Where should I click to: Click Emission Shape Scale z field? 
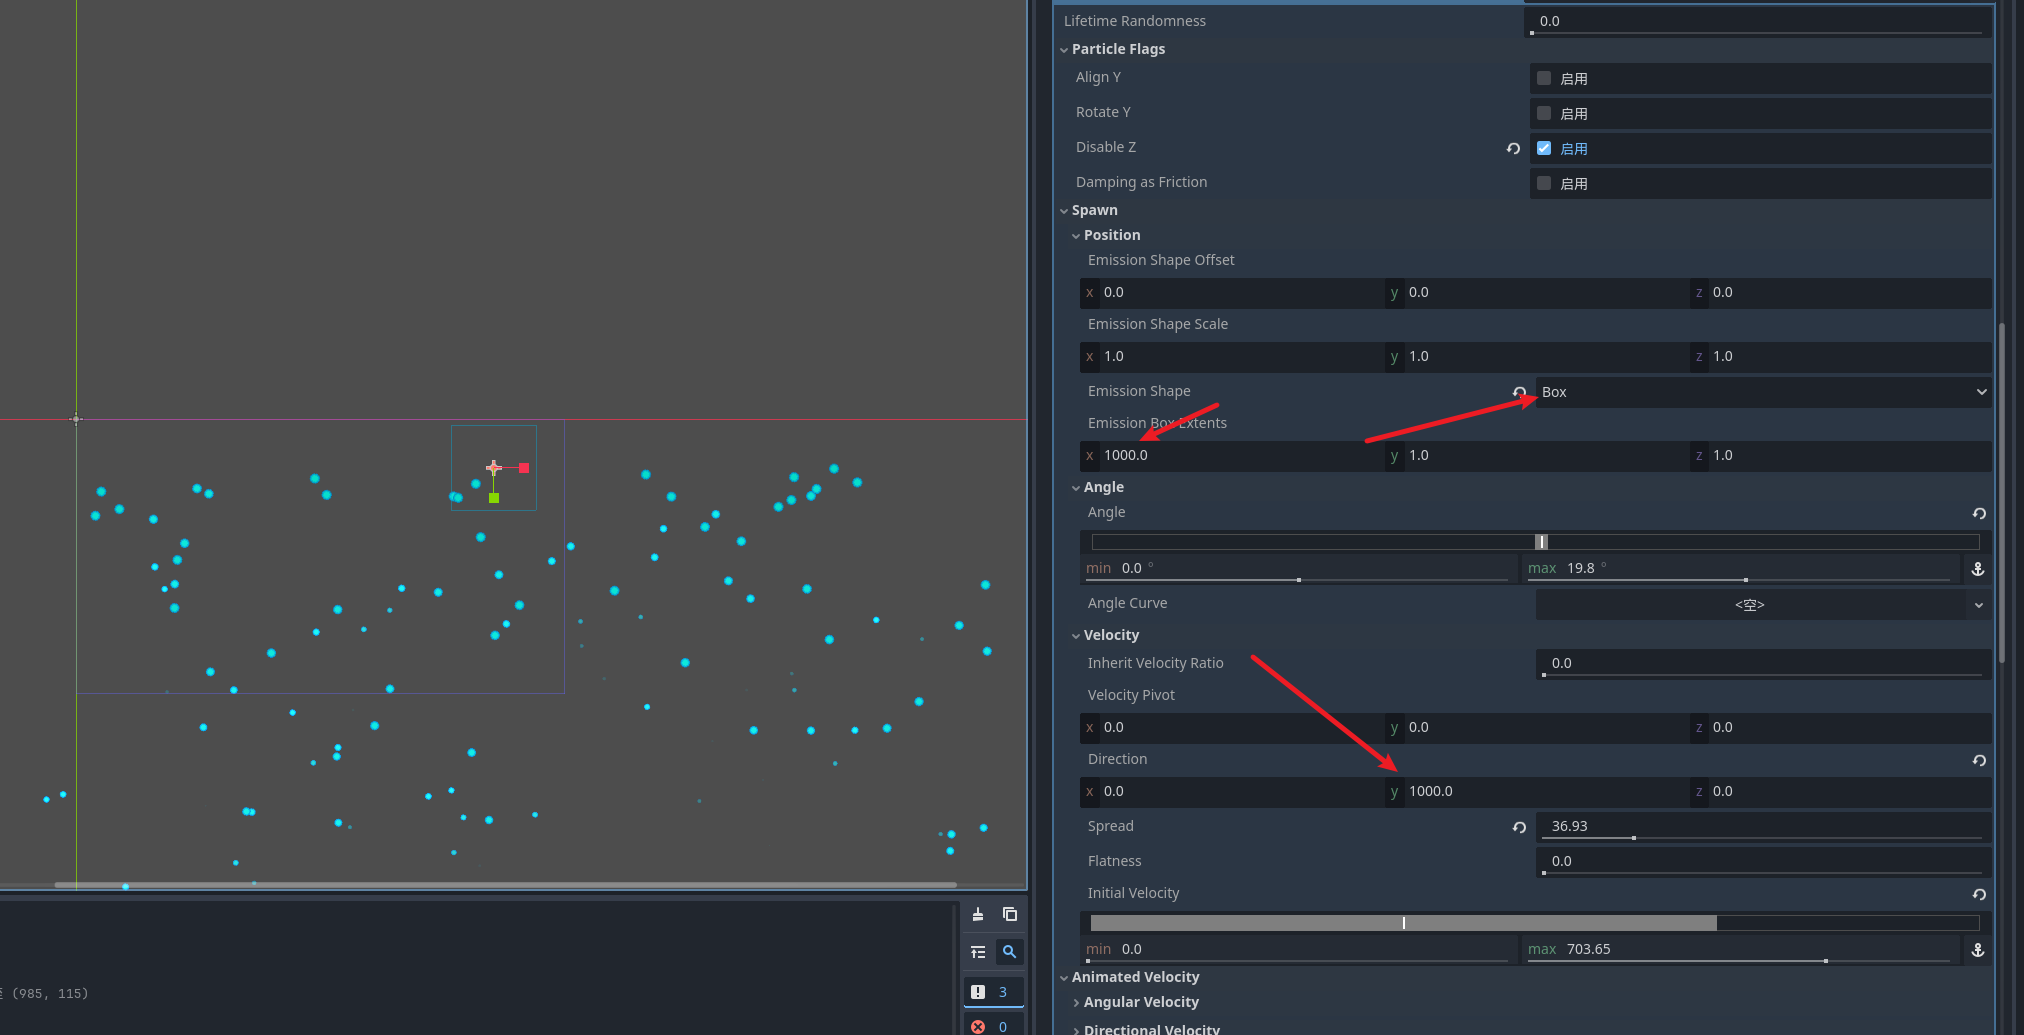(1841, 357)
